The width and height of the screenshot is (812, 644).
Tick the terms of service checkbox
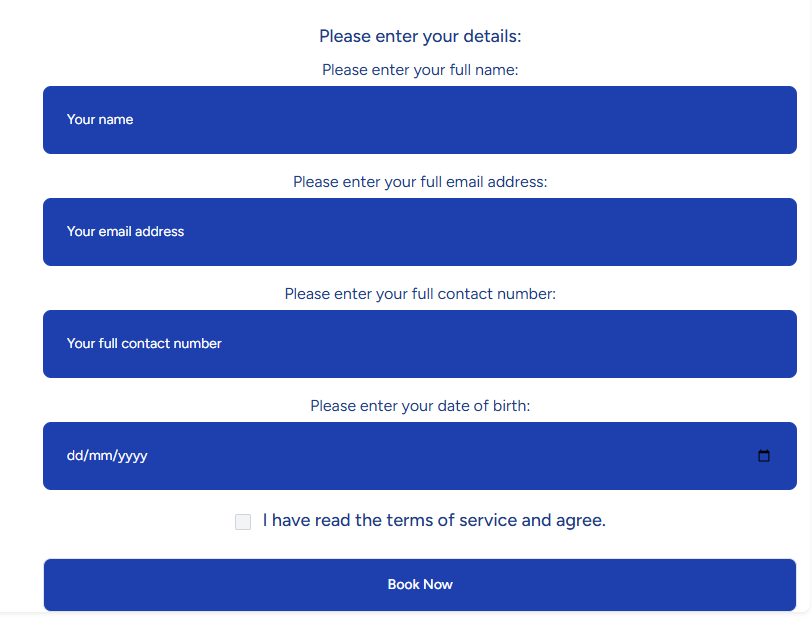[x=243, y=521]
